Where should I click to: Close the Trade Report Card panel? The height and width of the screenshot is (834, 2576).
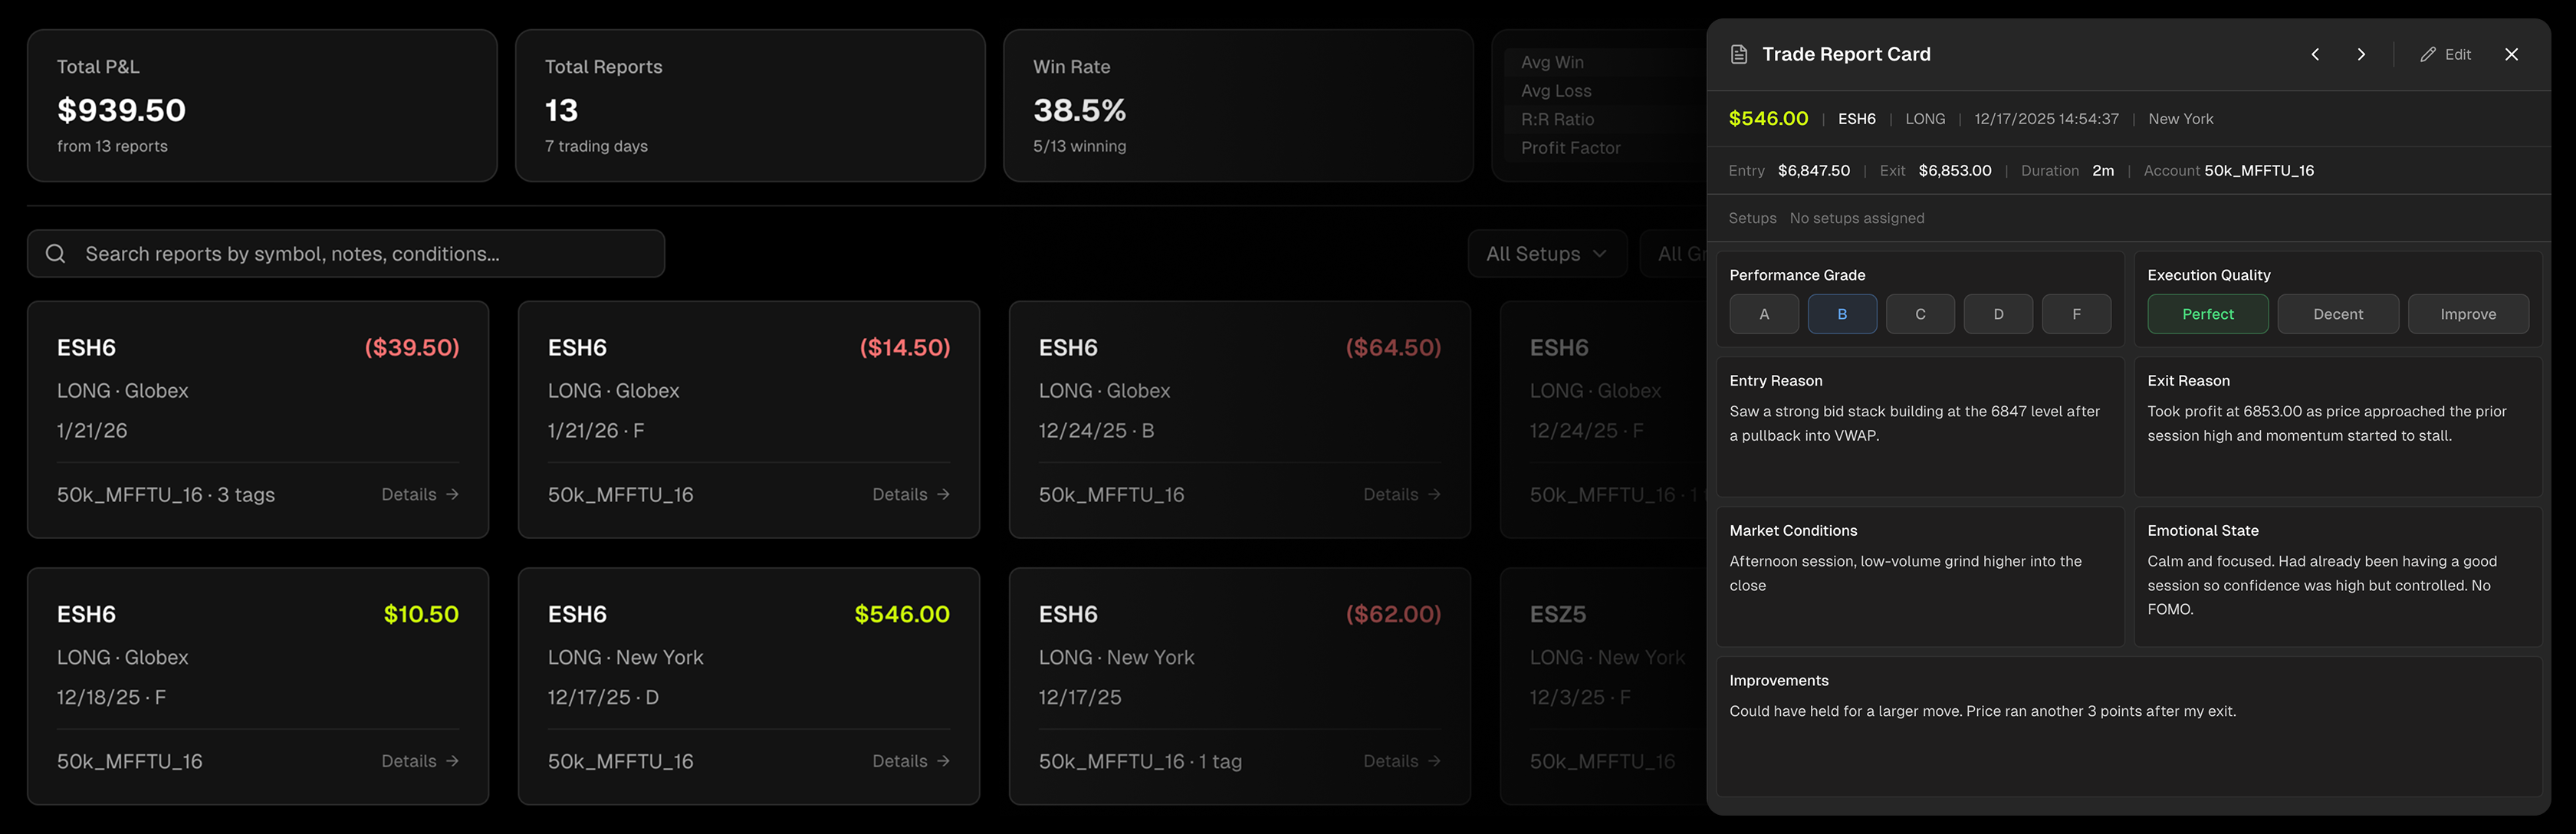pos(2512,54)
